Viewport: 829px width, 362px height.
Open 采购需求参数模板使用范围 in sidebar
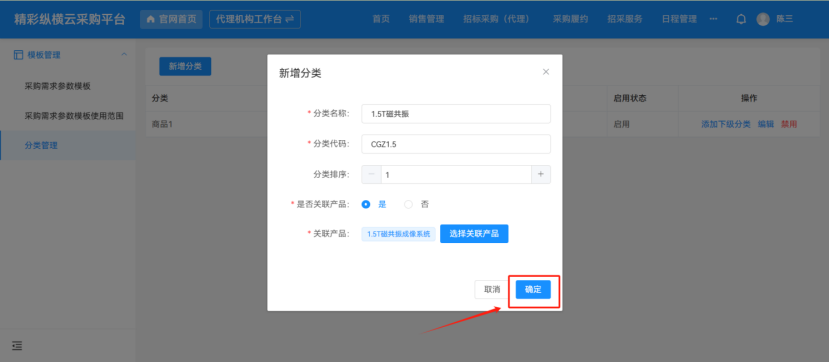click(x=74, y=116)
